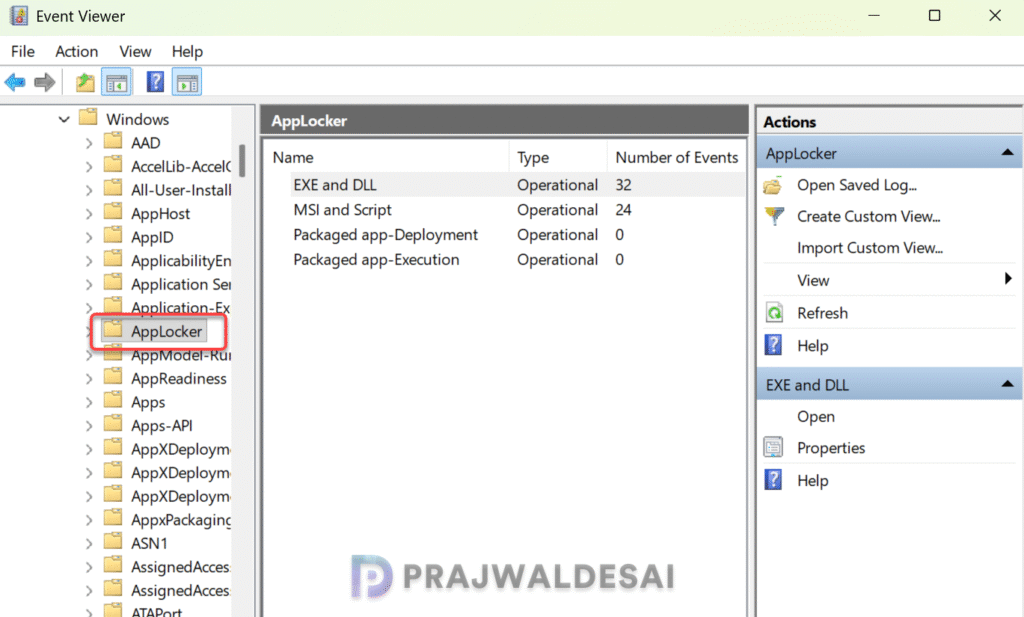Click Properties action label

click(831, 448)
